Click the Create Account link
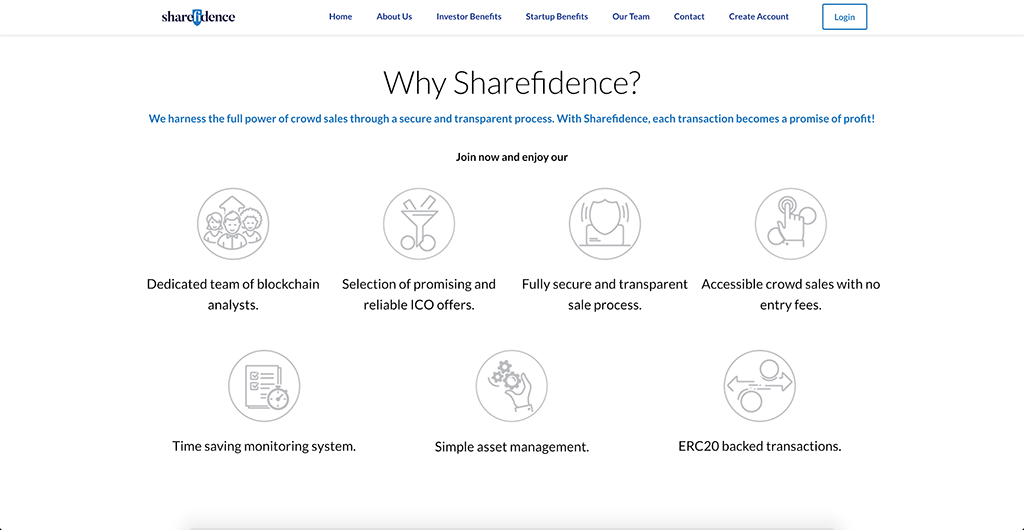Viewport: 1024px width, 530px height. point(759,17)
